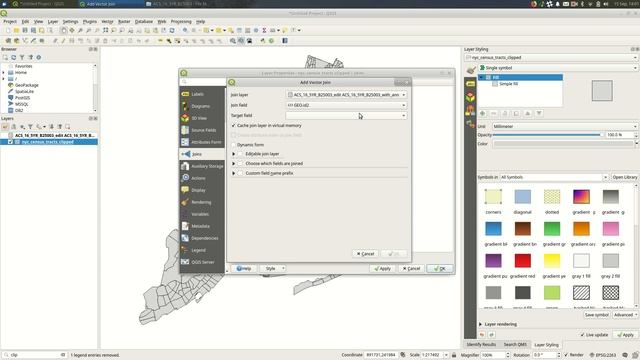Image resolution: width=640 pixels, height=360 pixels.
Task: Open the Actions section in Layer Properties
Action: tap(202, 178)
